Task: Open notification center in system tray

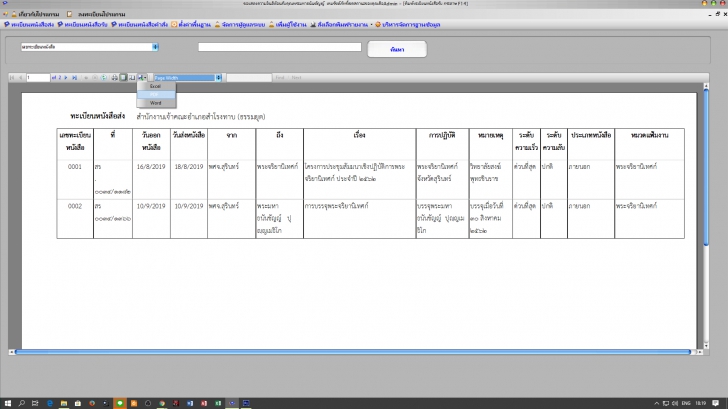Action: tap(715, 403)
